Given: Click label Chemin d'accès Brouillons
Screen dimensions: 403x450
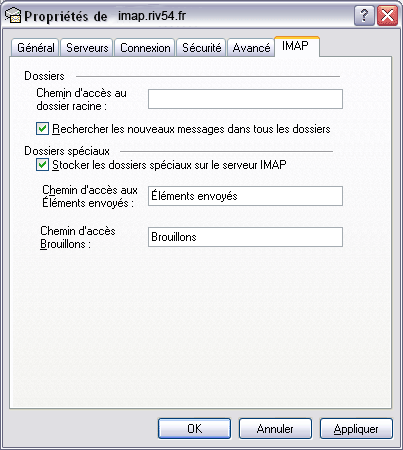Looking at the screenshot, I should 78,237.
